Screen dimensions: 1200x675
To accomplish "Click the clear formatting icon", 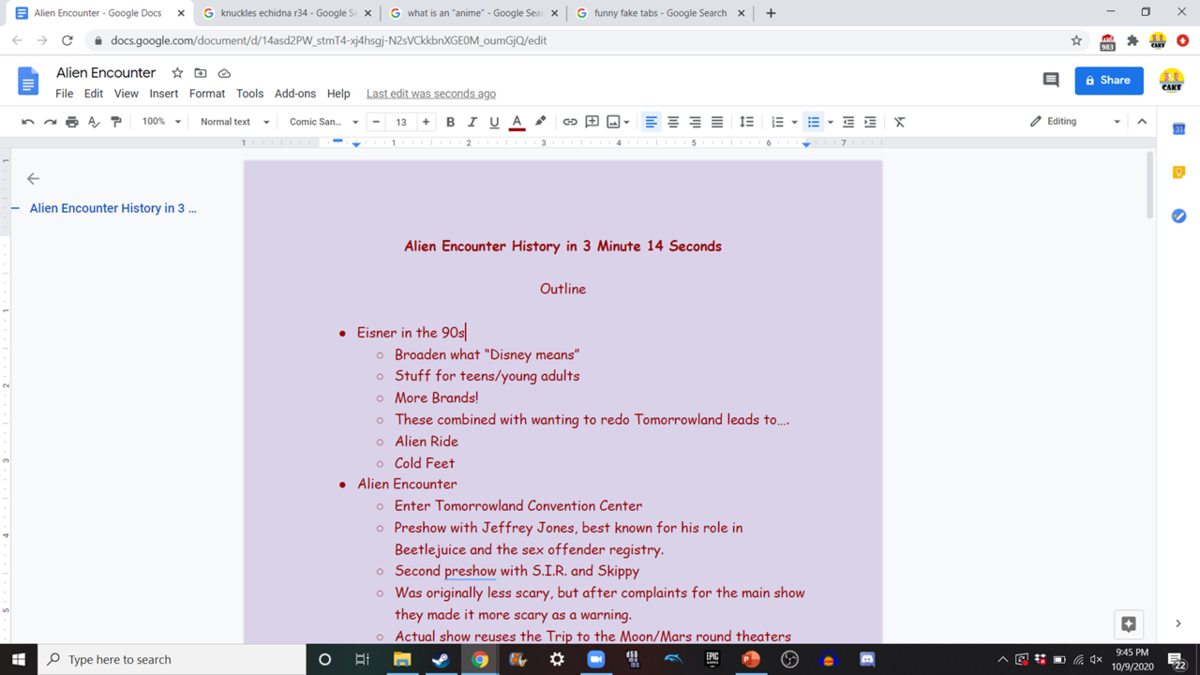I will tap(899, 122).
